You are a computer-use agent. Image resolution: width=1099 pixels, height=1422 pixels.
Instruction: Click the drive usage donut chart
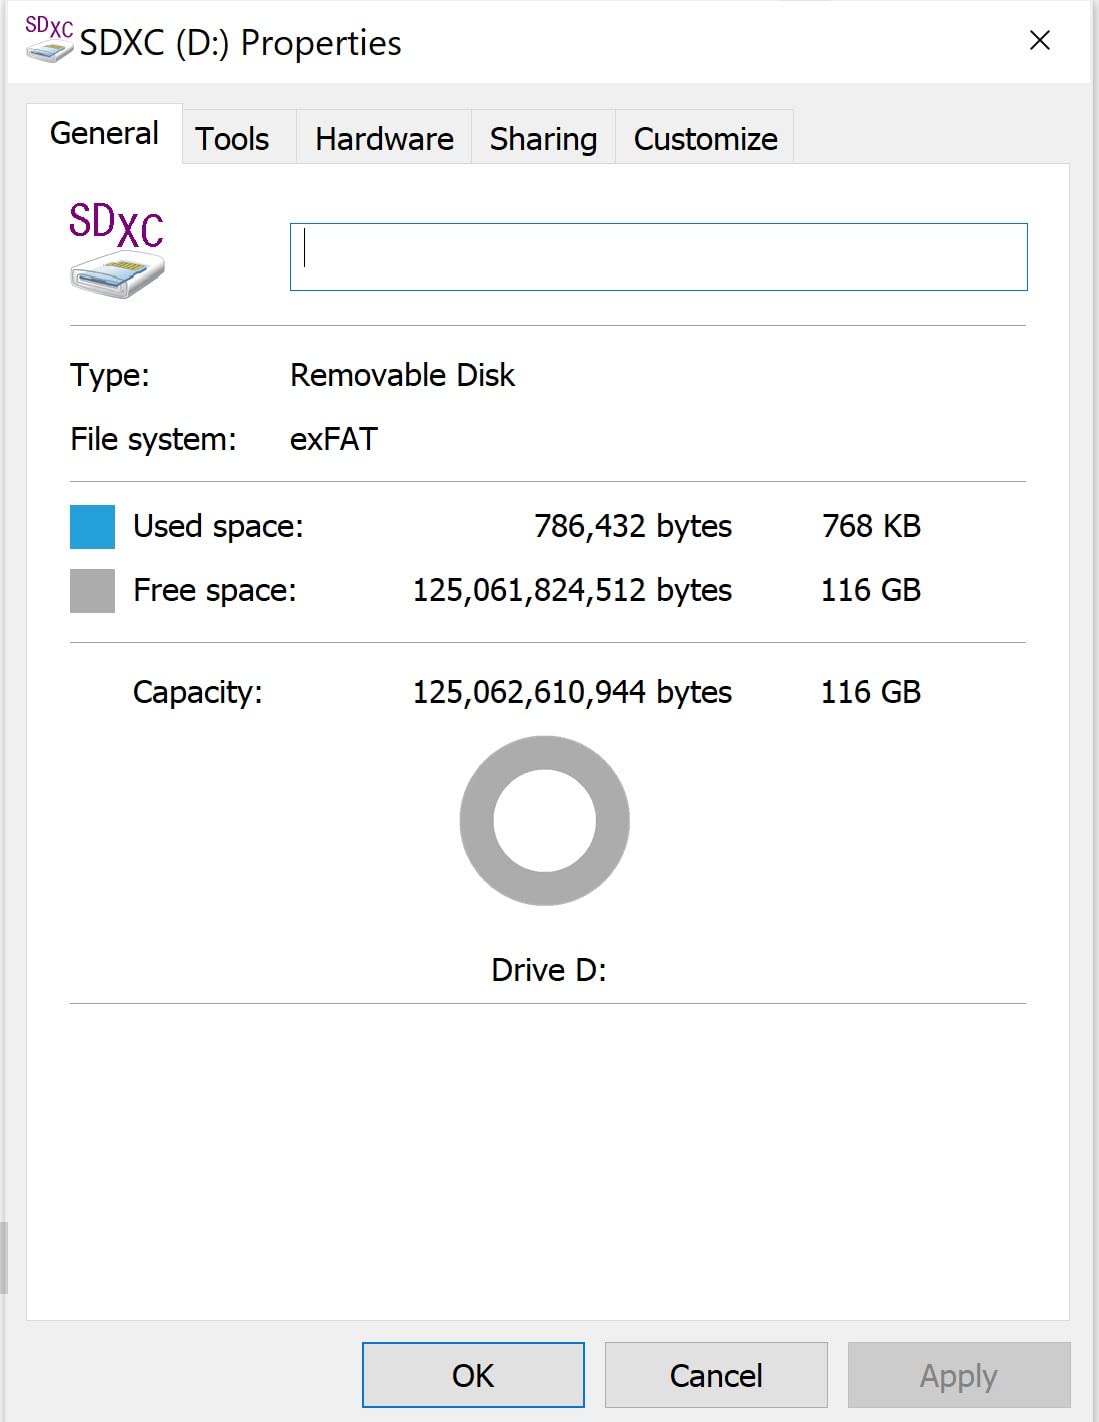coord(545,821)
